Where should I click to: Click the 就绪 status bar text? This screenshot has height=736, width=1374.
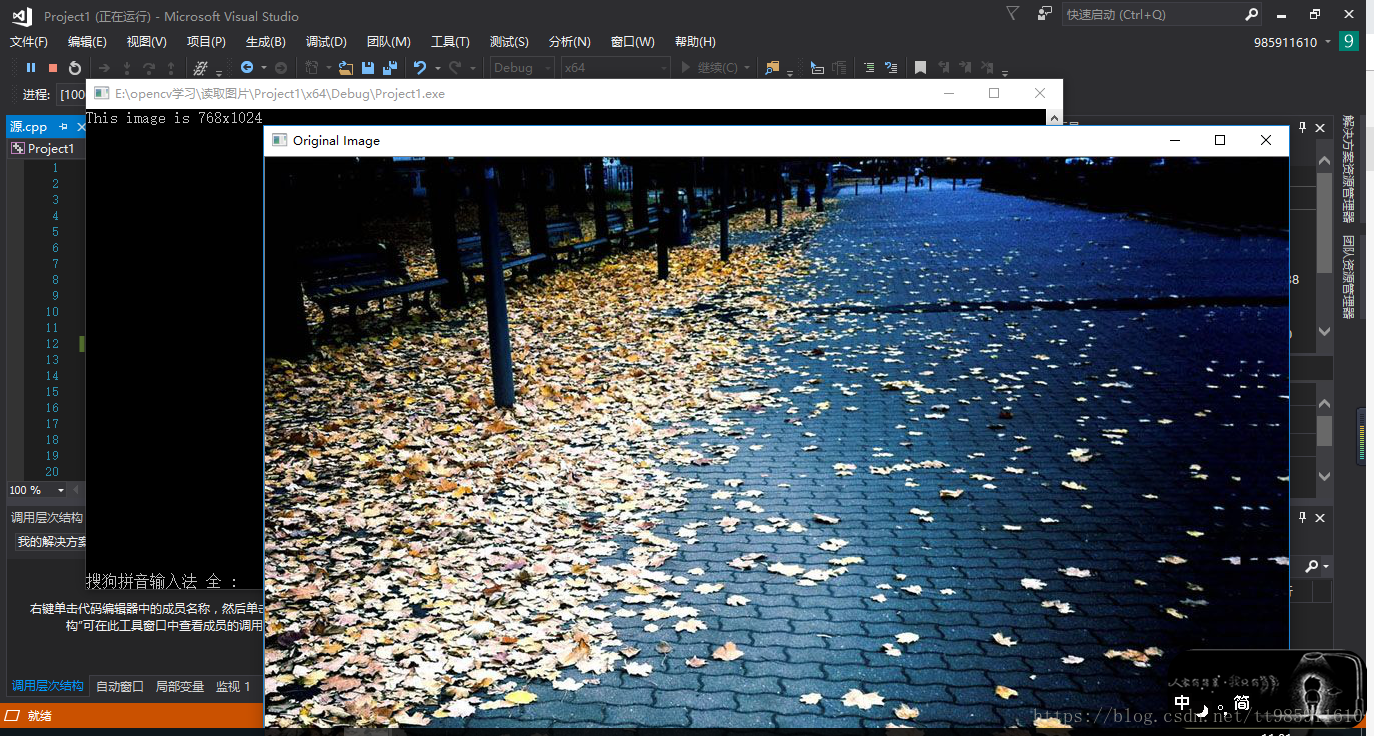[40, 716]
